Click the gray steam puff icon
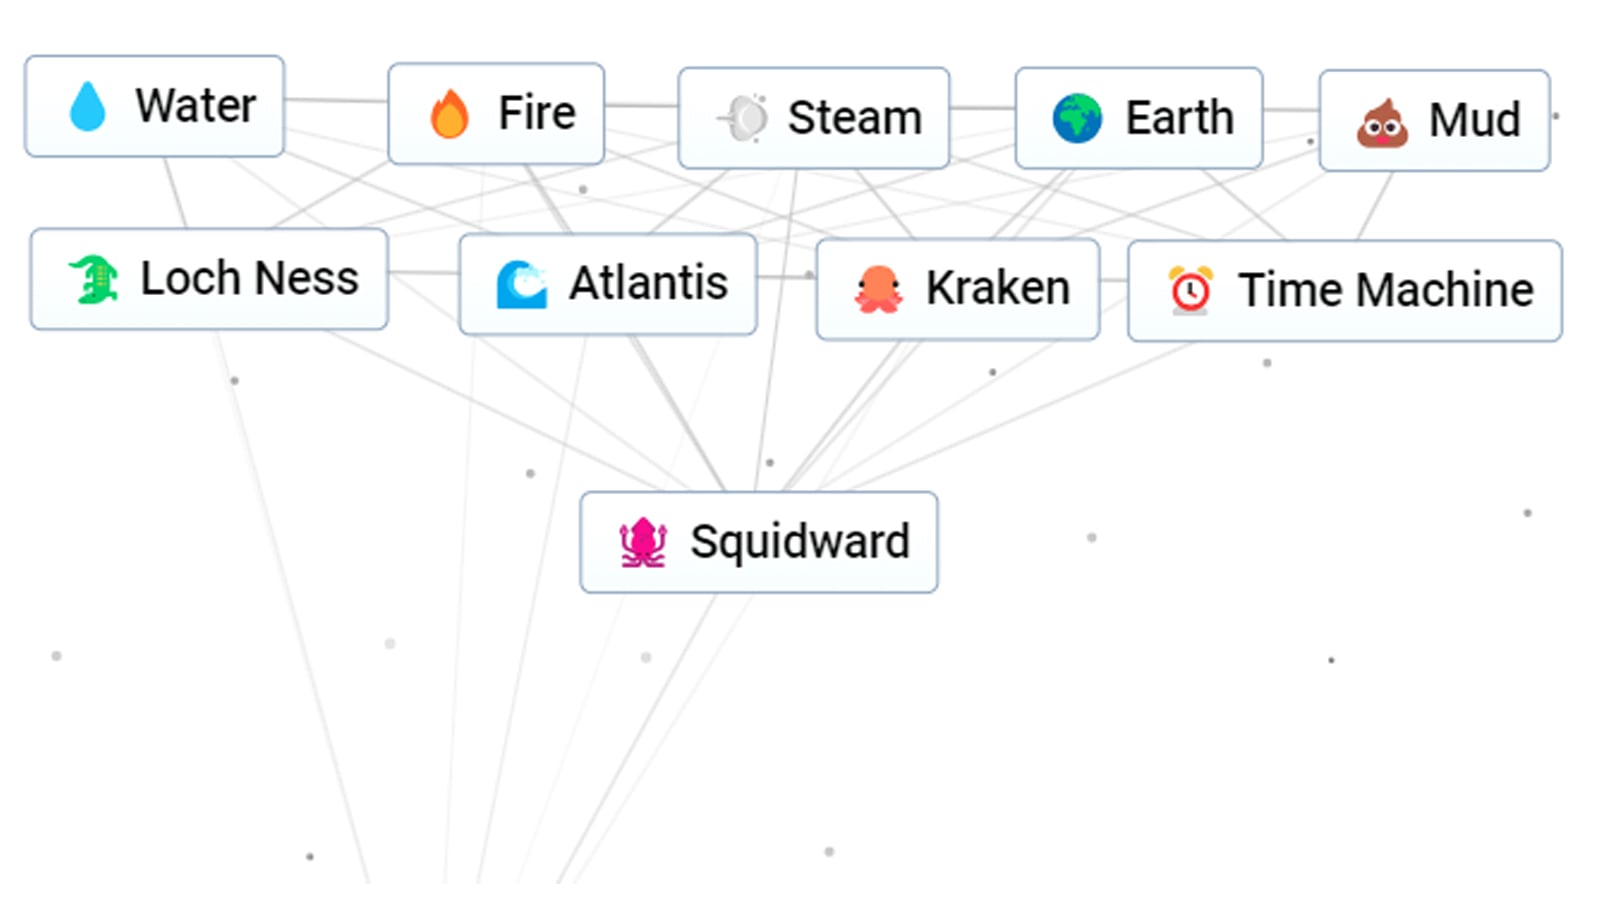The image size is (1600, 900). point(745,118)
